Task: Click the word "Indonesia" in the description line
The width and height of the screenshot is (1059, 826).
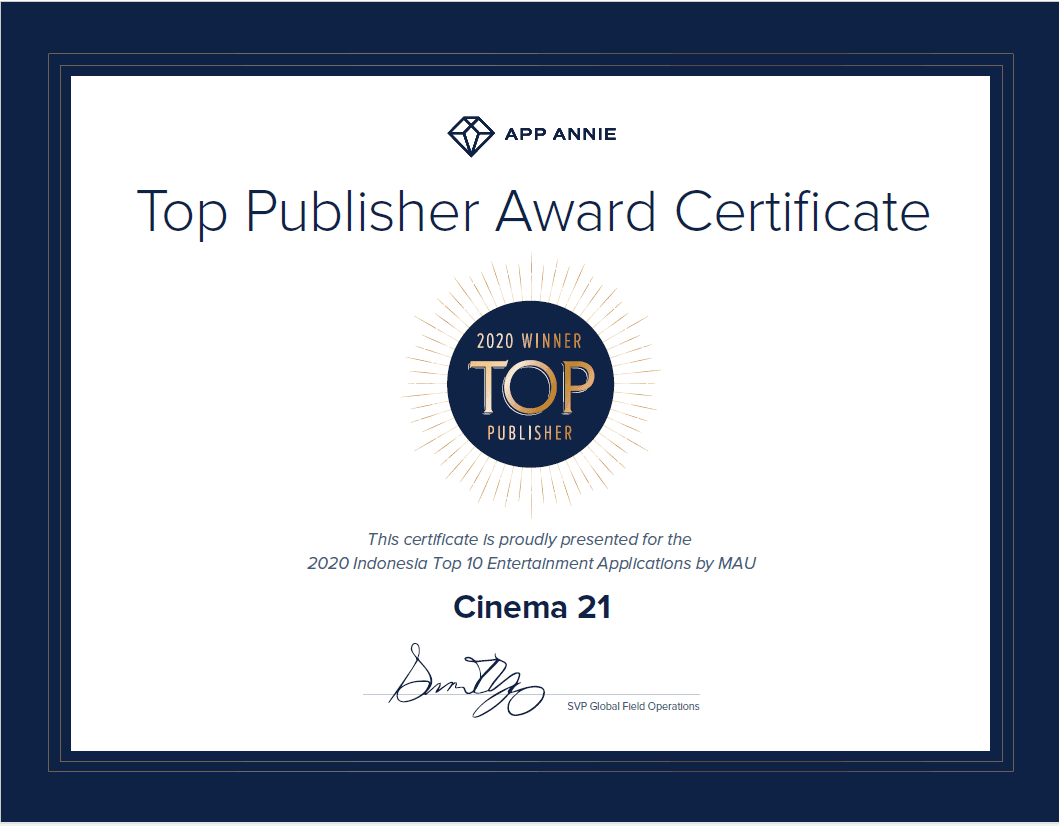Action: pyautogui.click(x=384, y=563)
